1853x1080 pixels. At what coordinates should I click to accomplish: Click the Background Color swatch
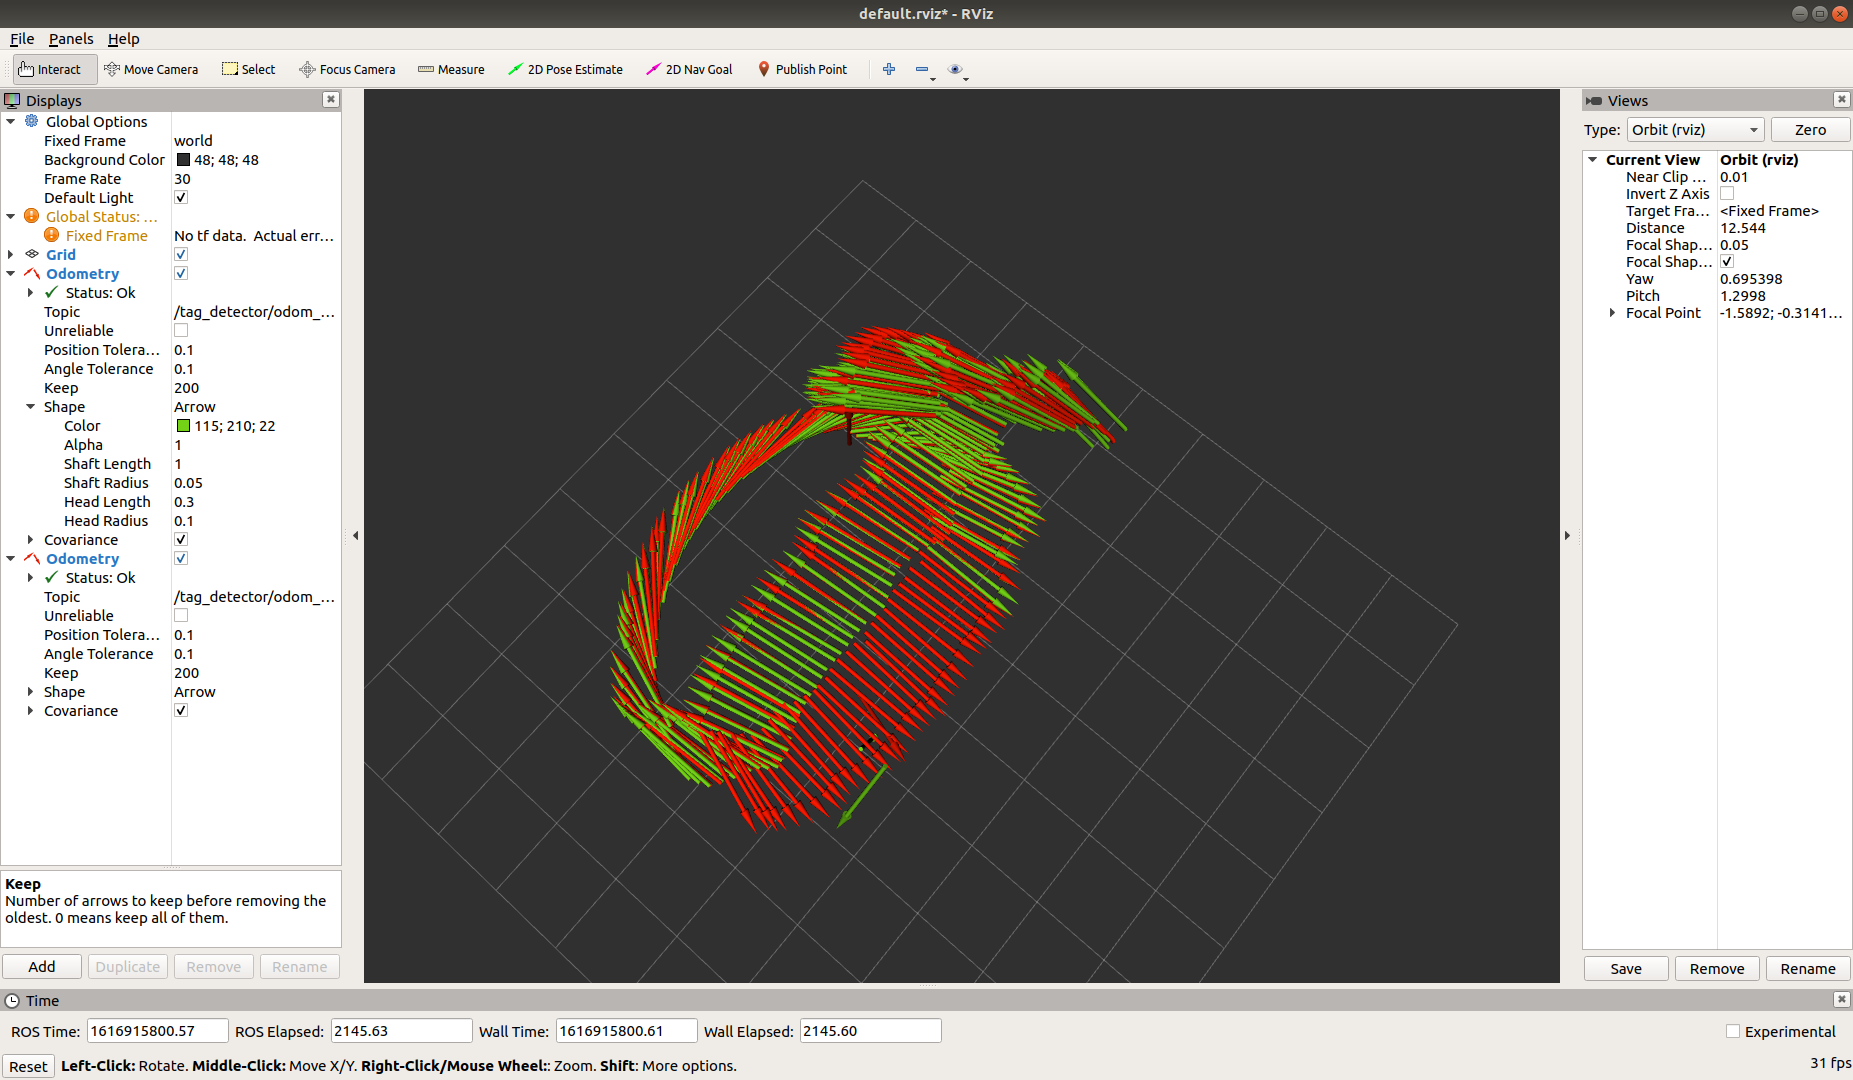pos(183,159)
